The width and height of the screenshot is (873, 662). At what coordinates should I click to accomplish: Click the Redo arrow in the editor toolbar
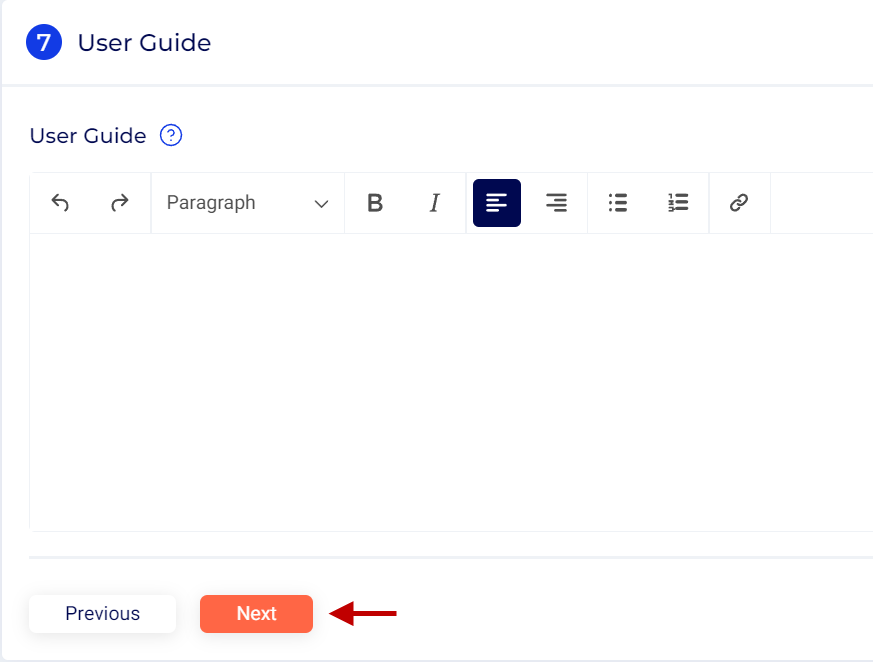pyautogui.click(x=120, y=203)
